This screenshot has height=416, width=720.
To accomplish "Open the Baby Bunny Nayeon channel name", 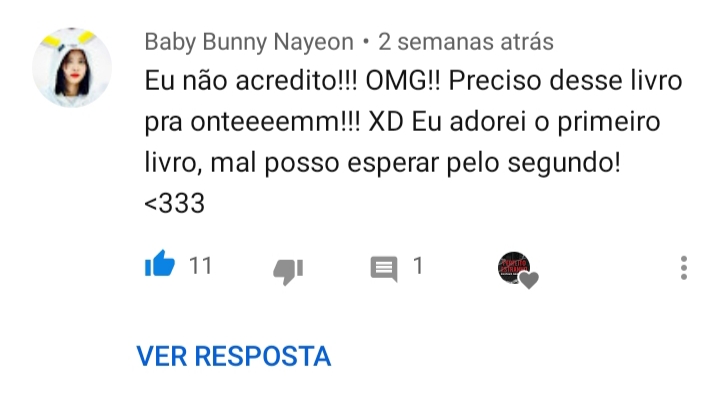I will (249, 42).
